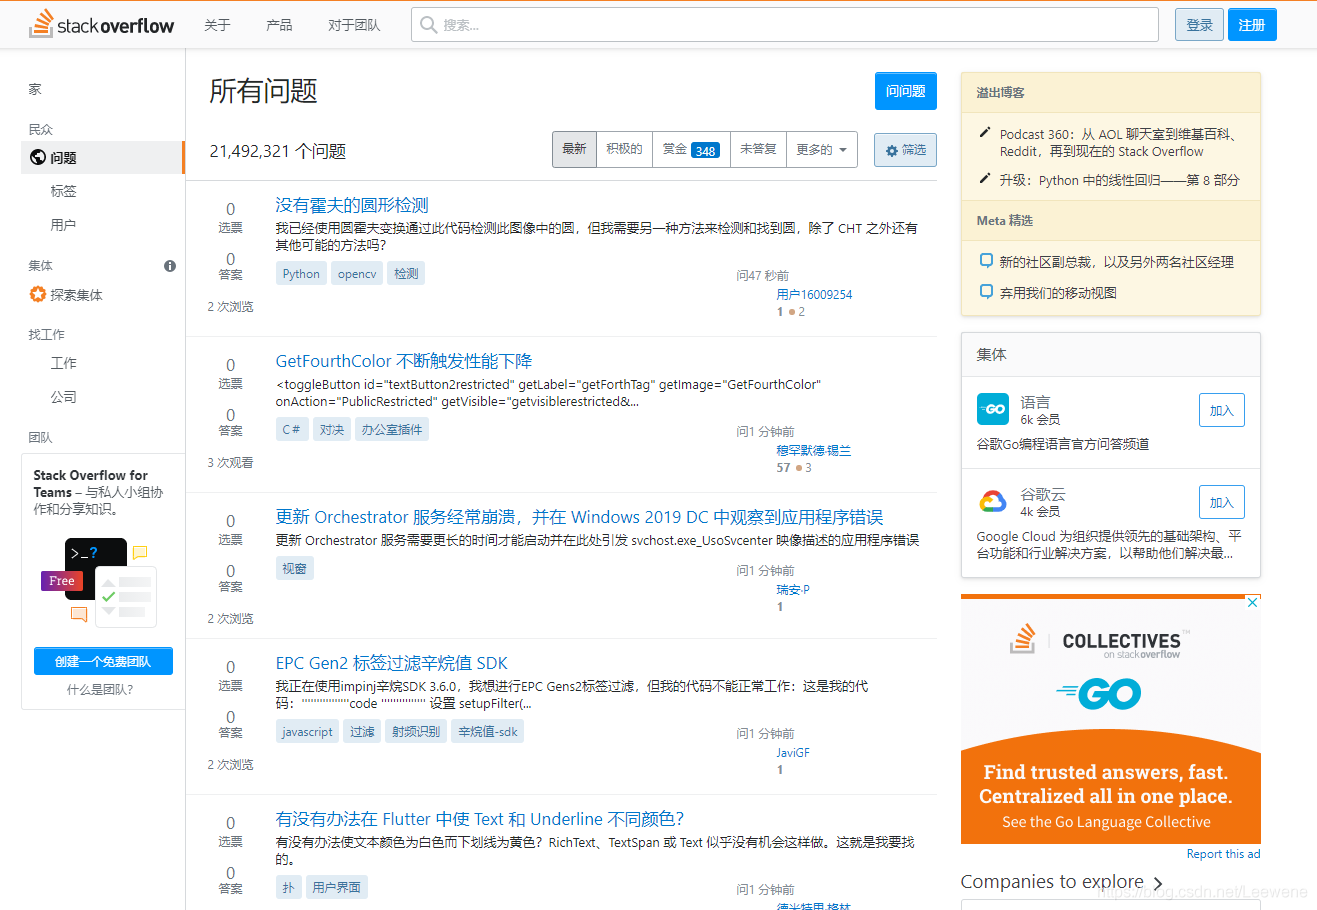Open the Stack Overflow logo home link
Screen dimensions: 1317x910
(x=102, y=24)
